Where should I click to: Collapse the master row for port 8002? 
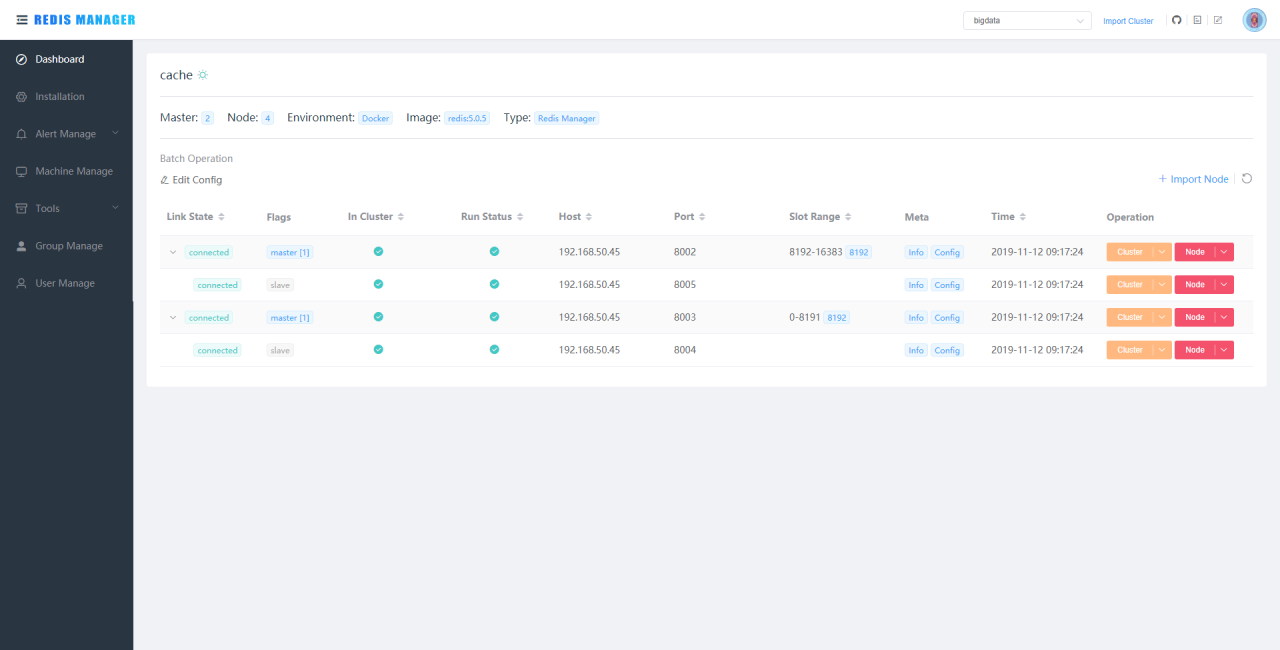coord(173,252)
